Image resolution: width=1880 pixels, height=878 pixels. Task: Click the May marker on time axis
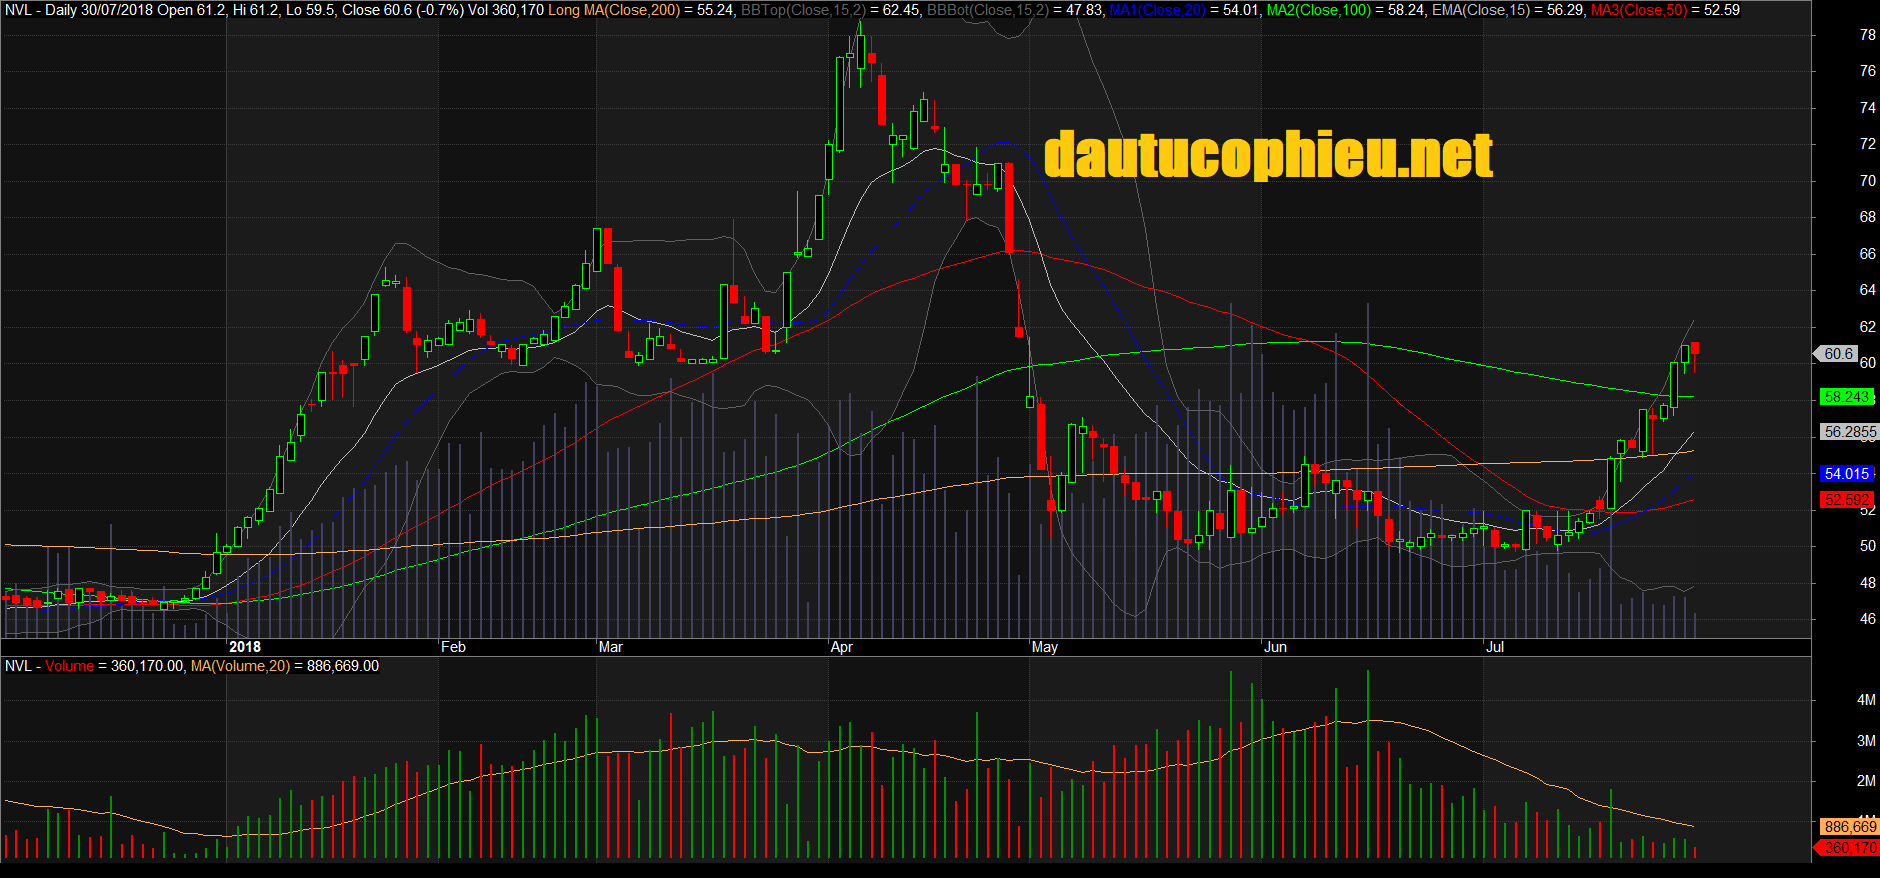pos(1045,647)
